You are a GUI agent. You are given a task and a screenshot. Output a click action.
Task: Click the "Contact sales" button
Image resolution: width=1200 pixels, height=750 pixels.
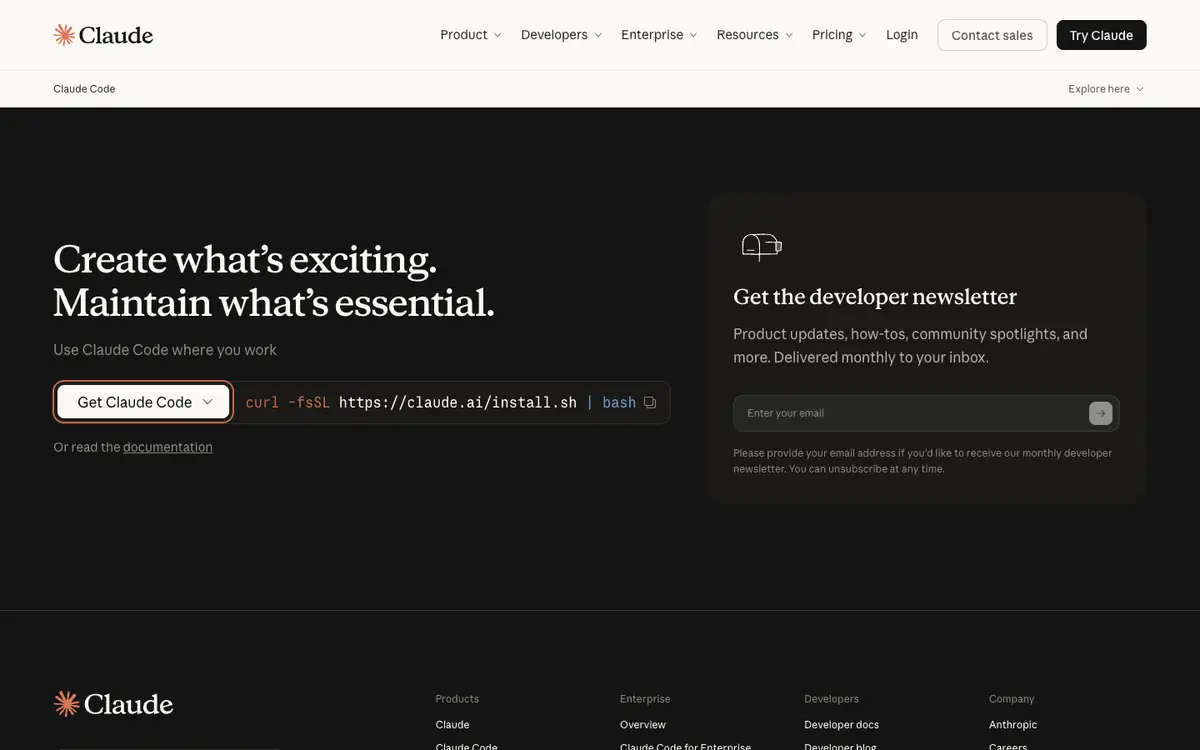992,35
